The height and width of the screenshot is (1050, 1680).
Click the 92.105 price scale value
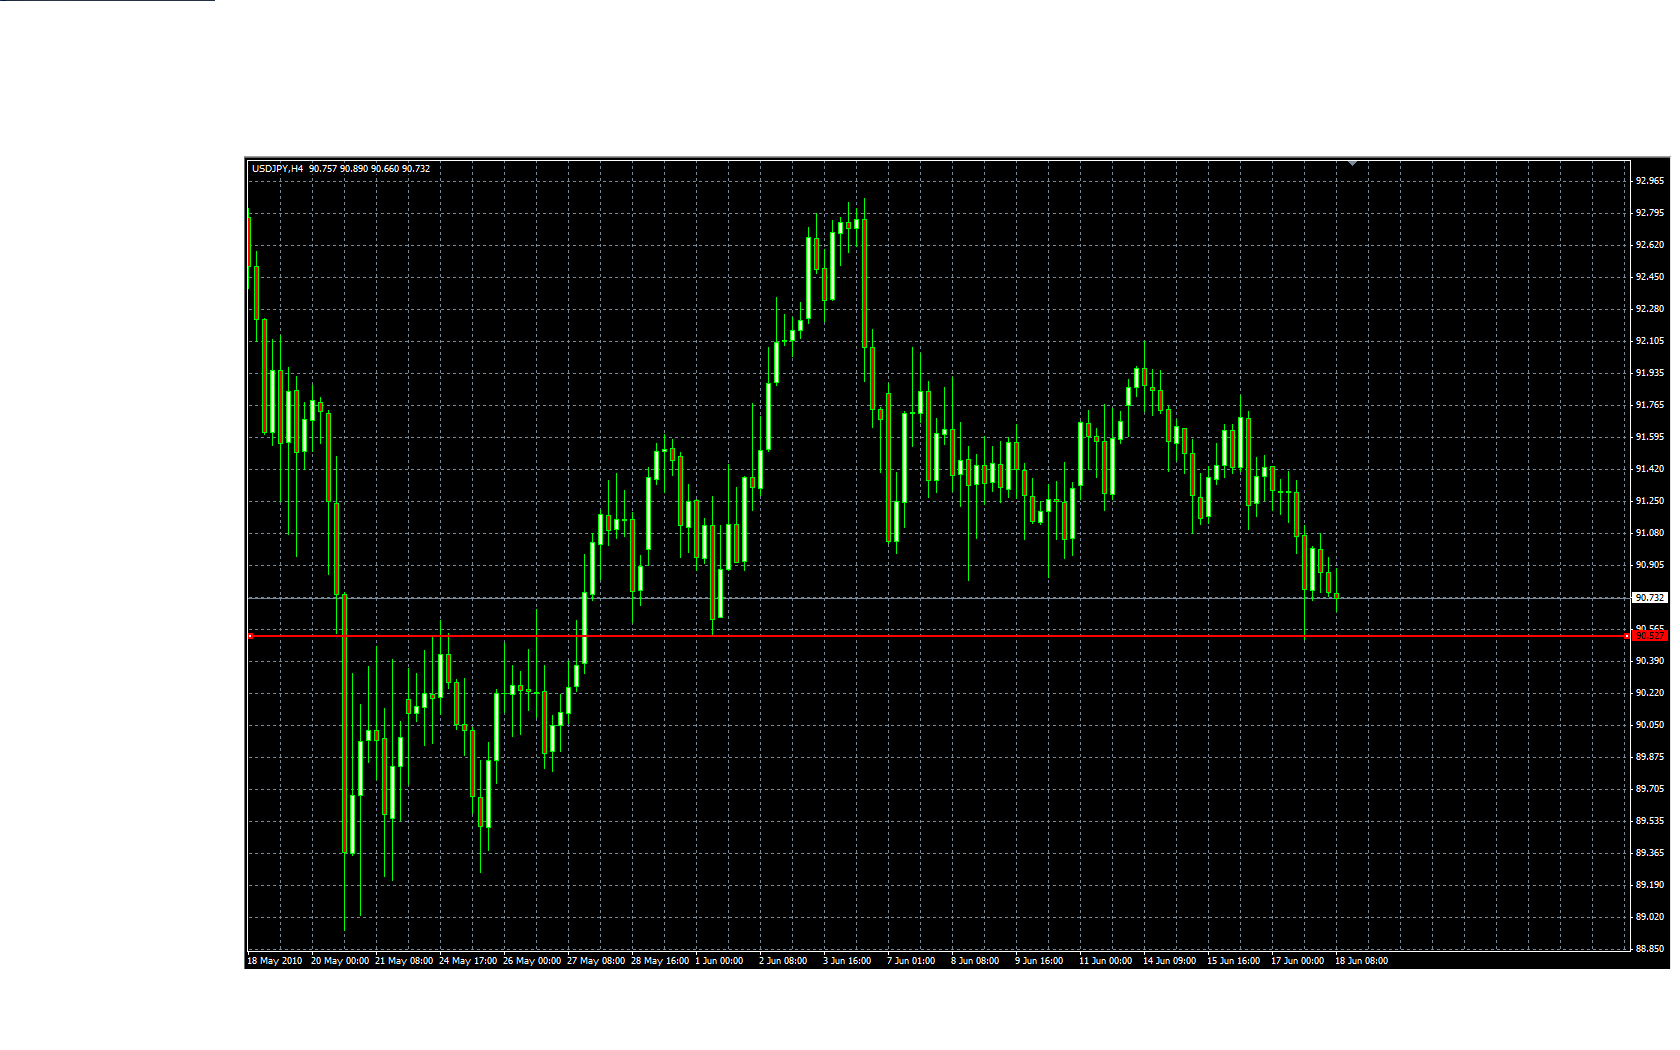point(1650,341)
